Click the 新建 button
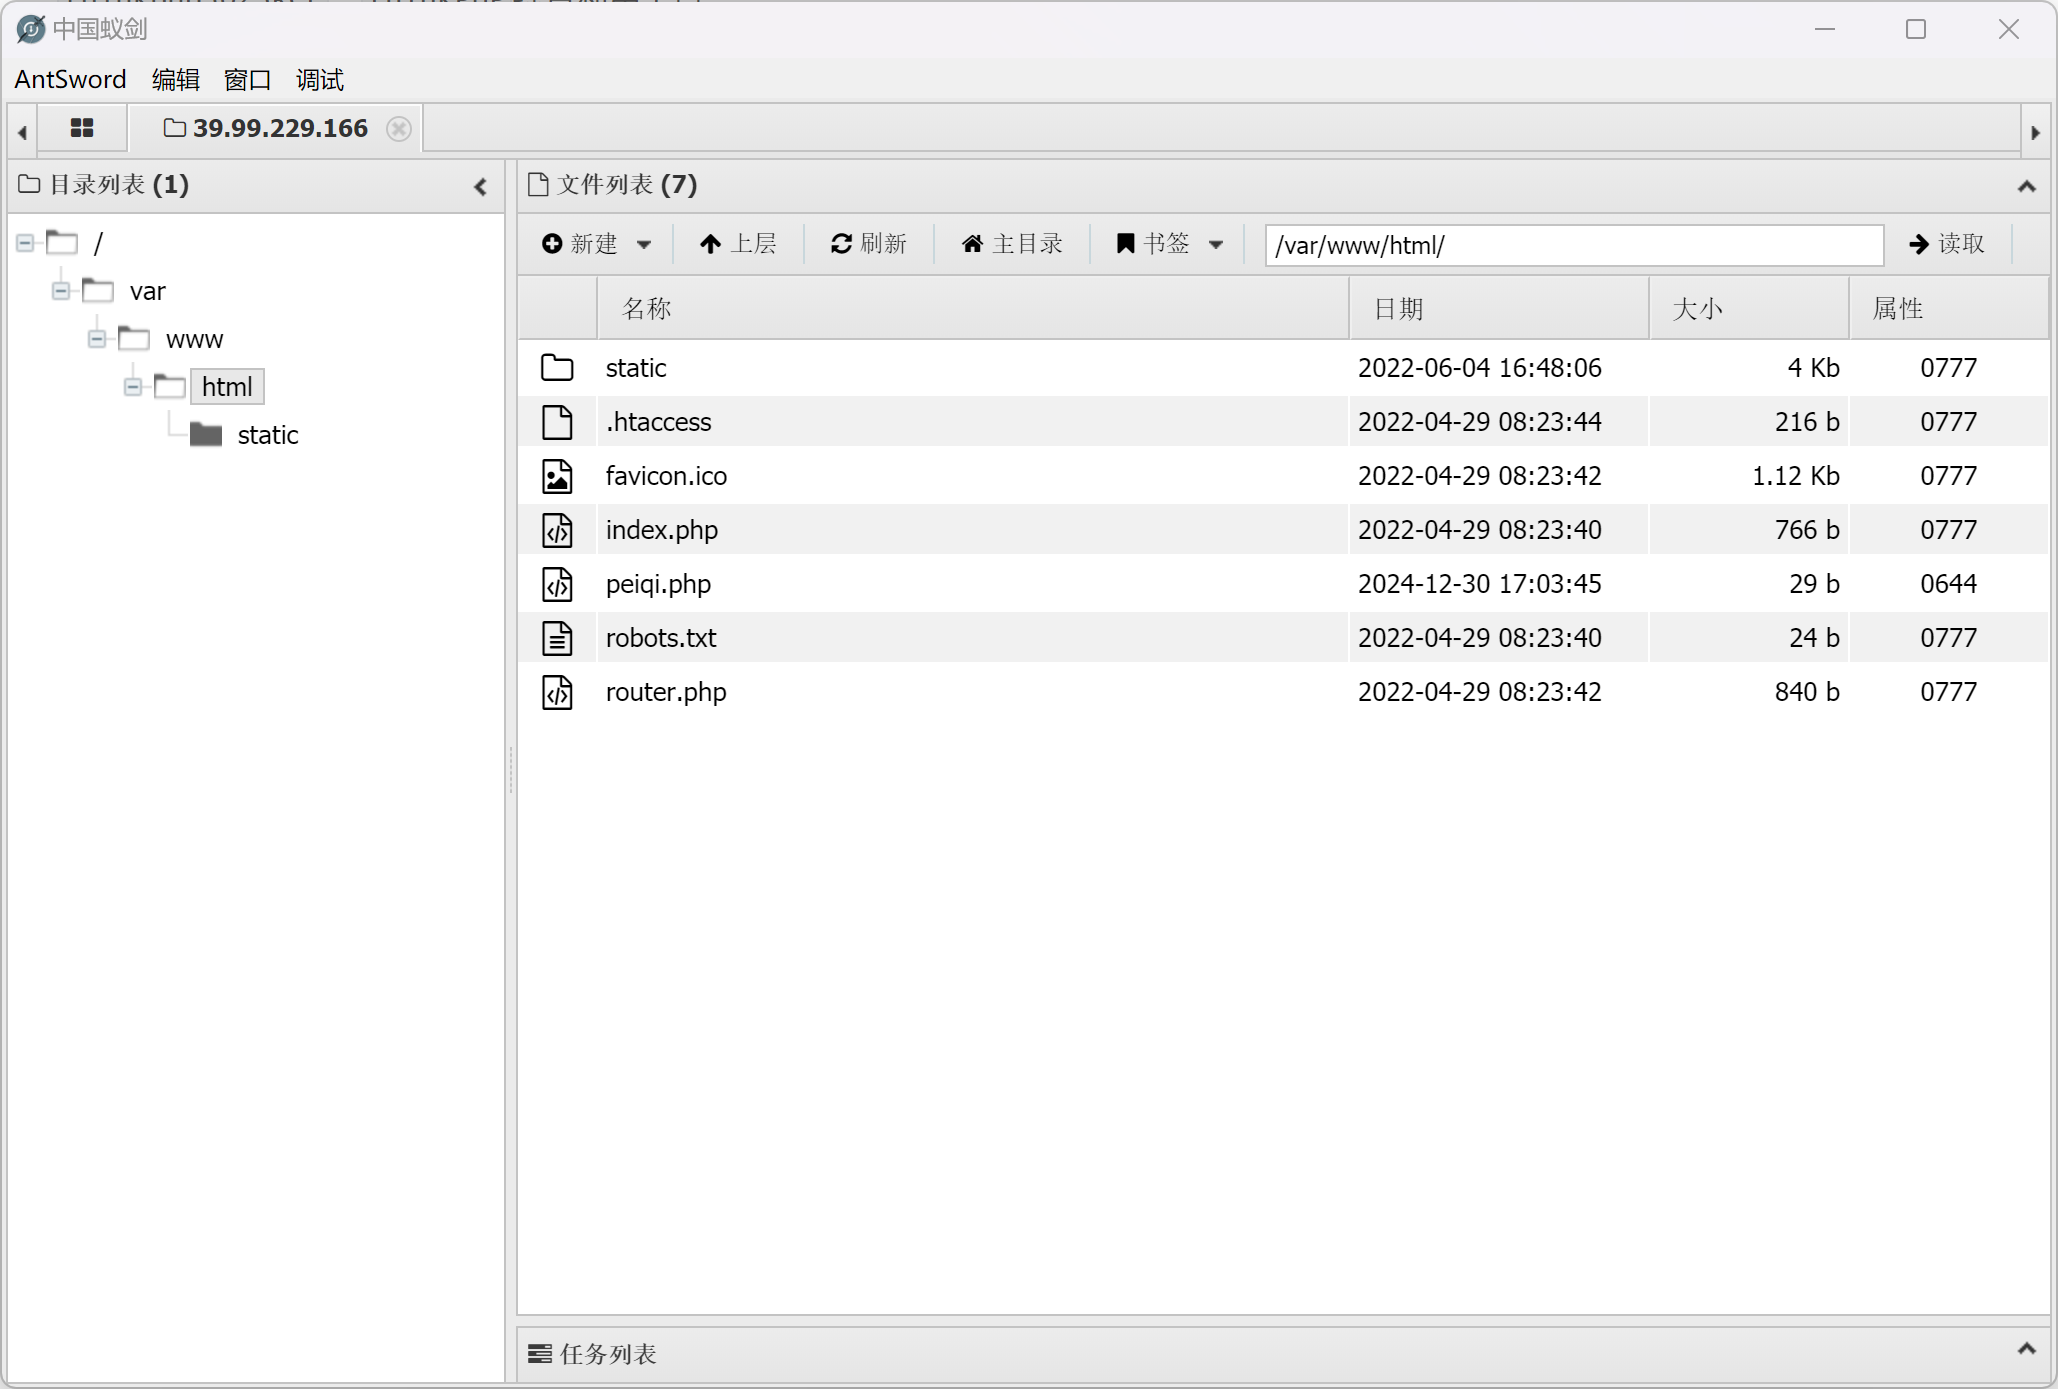This screenshot has height=1389, width=2058. click(580, 244)
